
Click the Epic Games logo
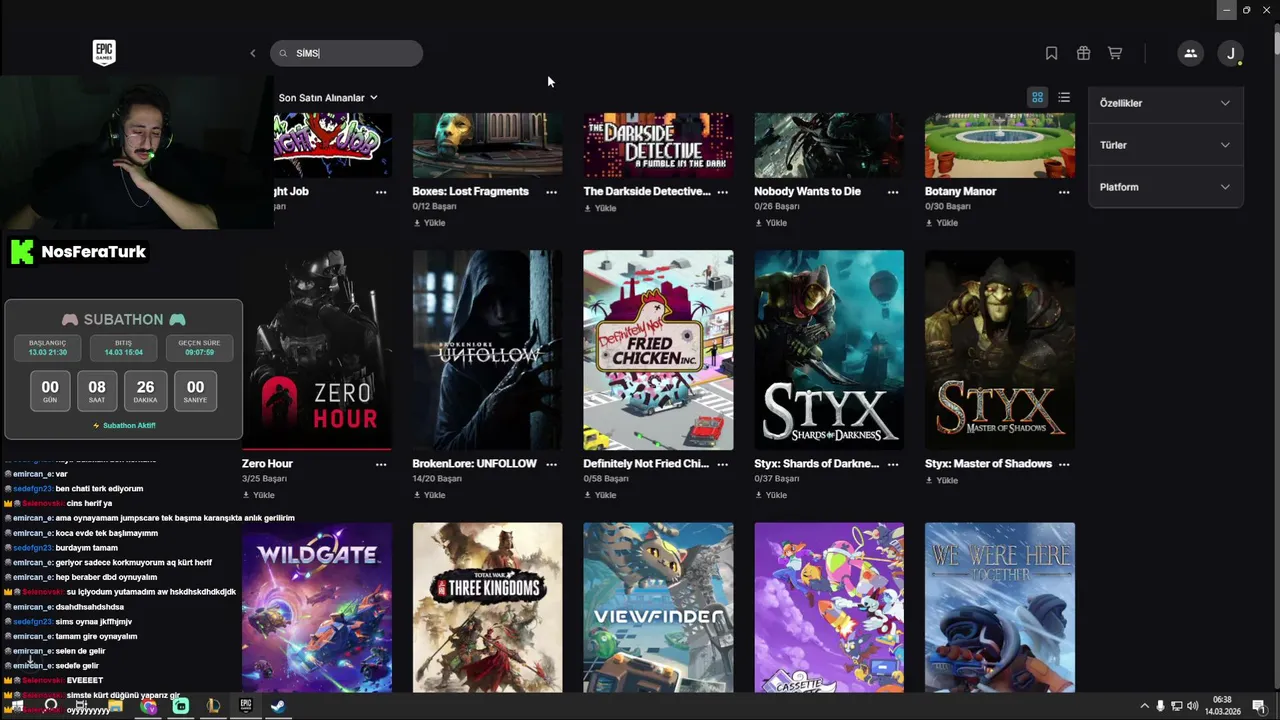point(104,53)
